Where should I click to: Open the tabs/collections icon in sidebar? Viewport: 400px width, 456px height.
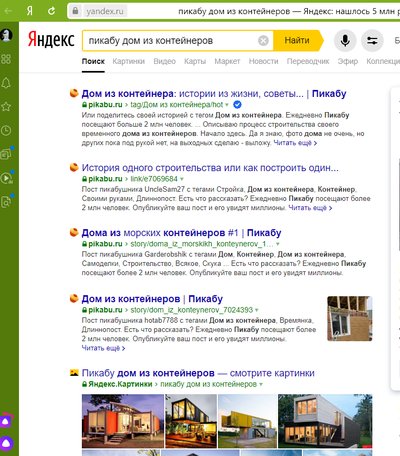pyautogui.click(x=6, y=154)
